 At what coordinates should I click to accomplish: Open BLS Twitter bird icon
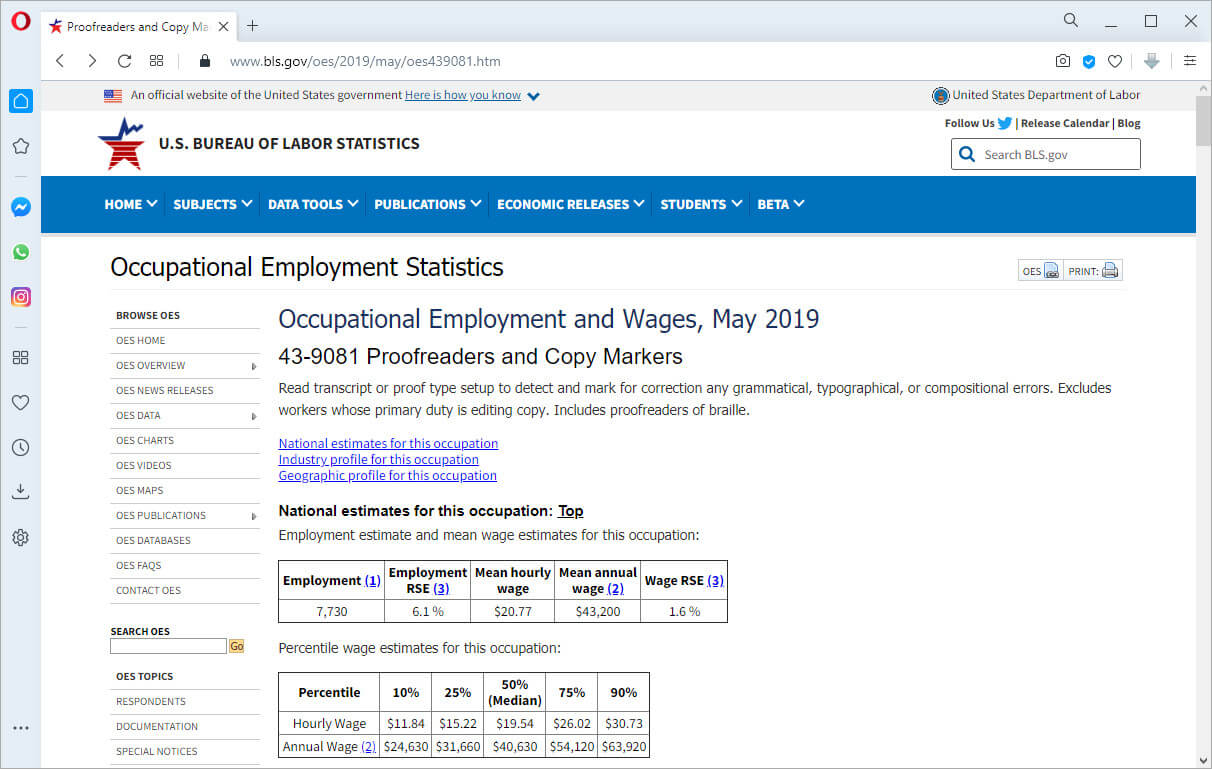[x=1005, y=123]
